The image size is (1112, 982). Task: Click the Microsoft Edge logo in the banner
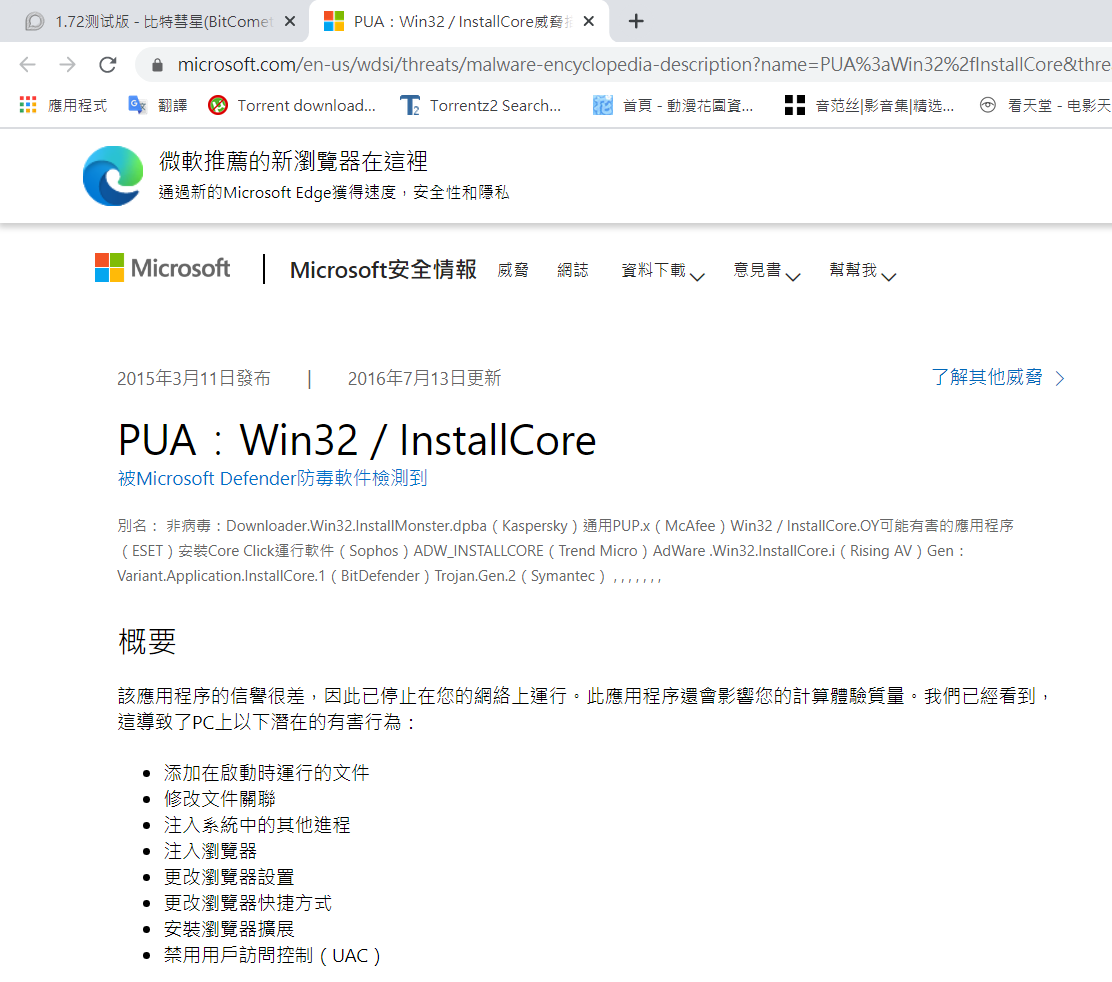click(113, 176)
